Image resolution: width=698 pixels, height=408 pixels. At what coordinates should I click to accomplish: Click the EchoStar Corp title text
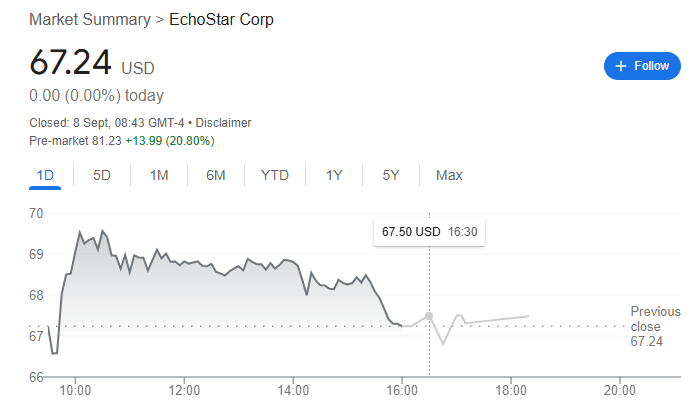tap(221, 20)
